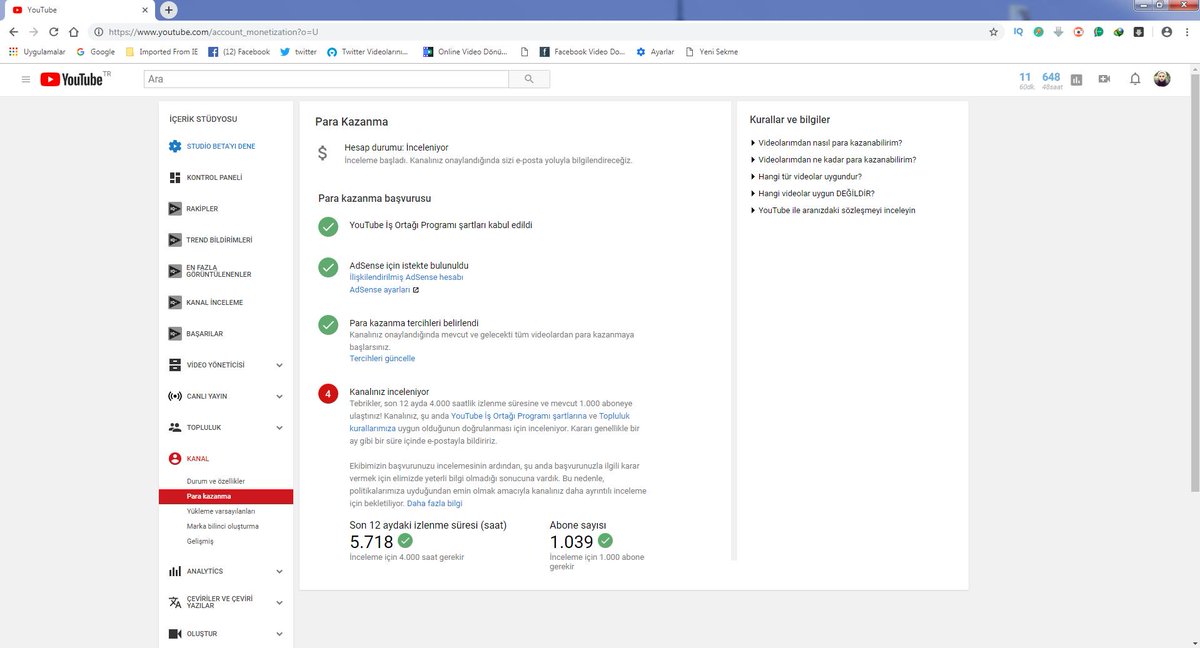Click Daha fazla bilgi link
This screenshot has width=1200, height=648.
click(434, 503)
